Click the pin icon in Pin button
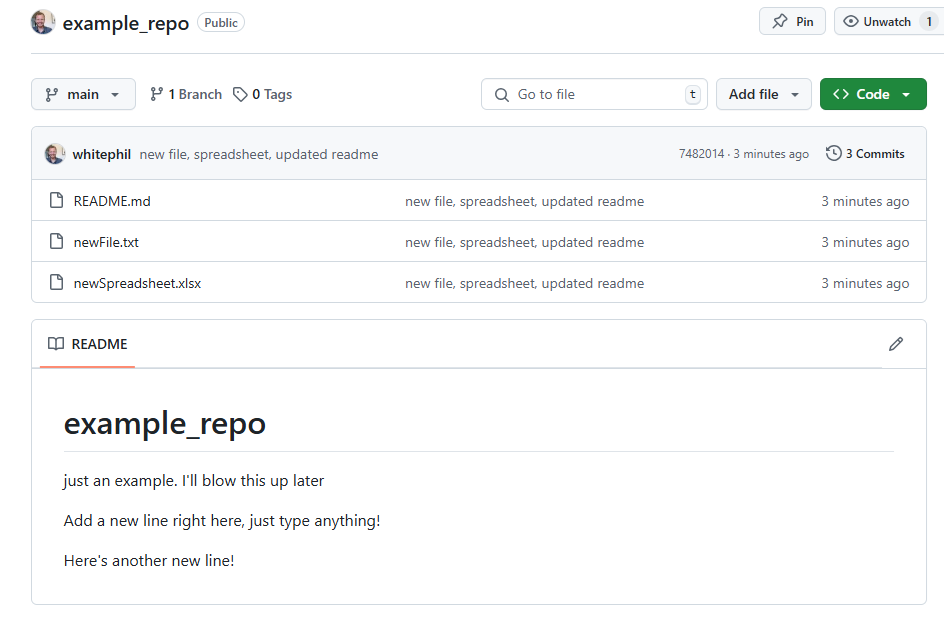 click(780, 22)
